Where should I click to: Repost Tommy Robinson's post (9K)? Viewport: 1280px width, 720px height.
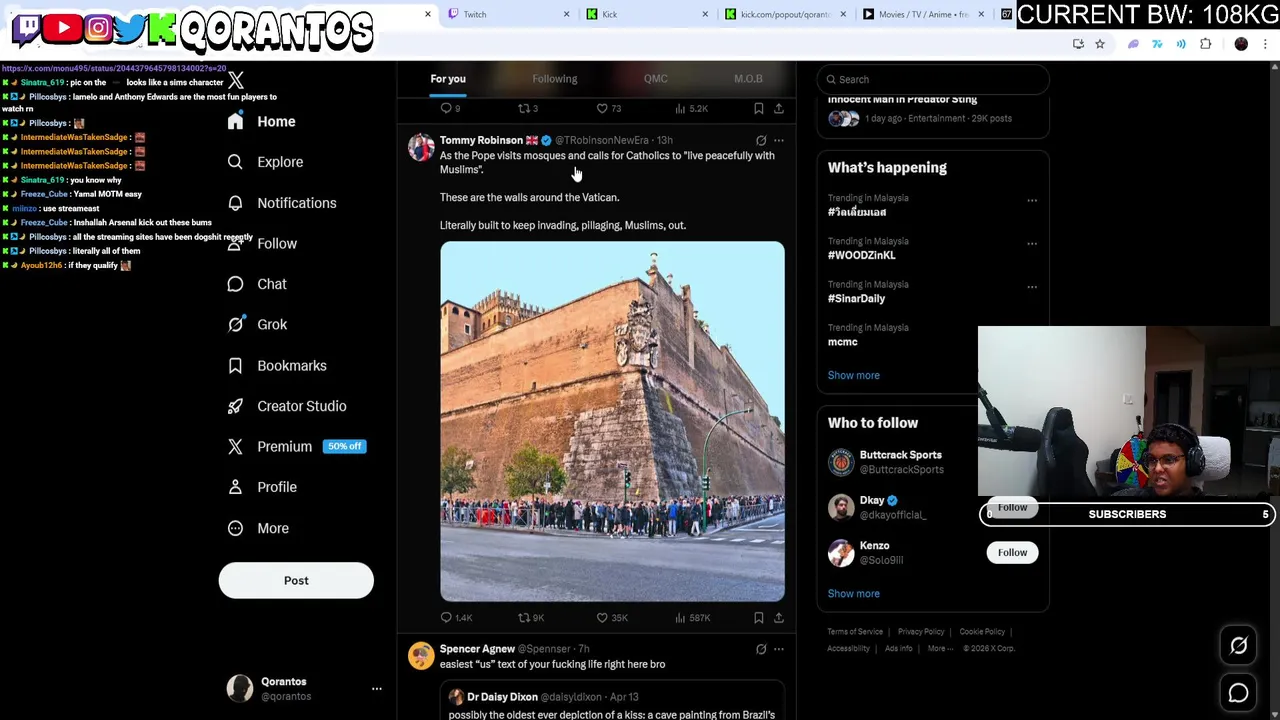tap(531, 618)
